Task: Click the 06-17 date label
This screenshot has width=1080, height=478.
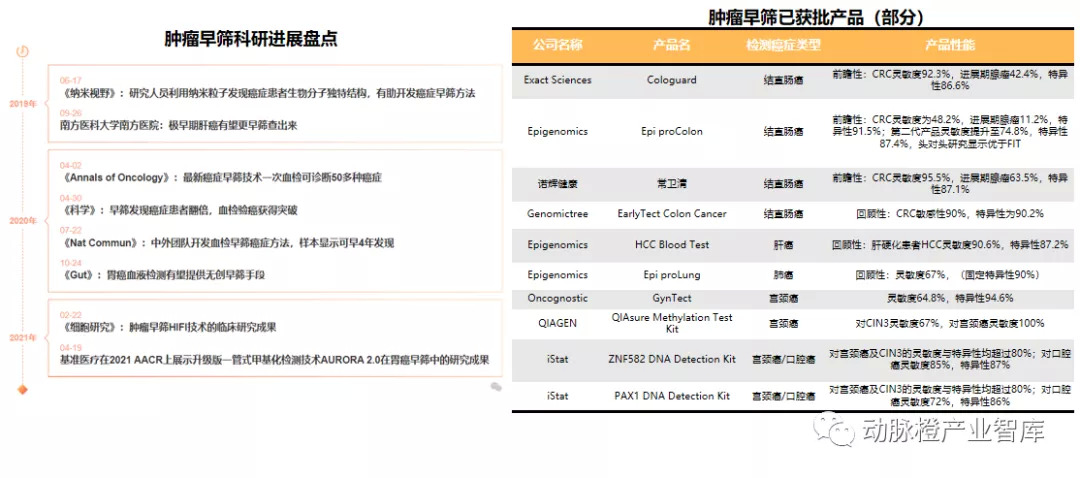Action: click(x=70, y=80)
